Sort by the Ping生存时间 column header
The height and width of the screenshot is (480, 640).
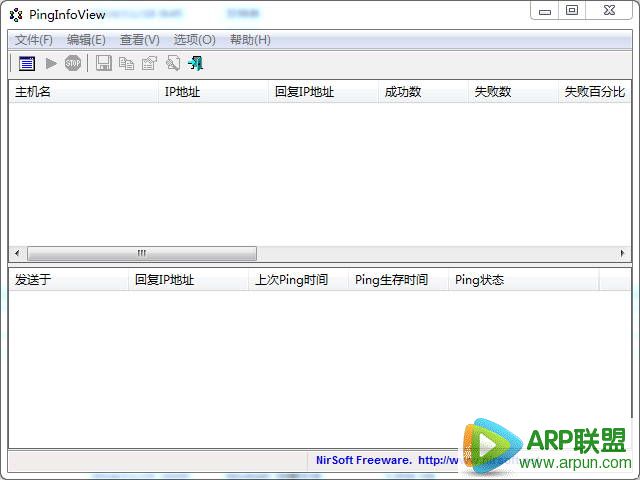tap(398, 280)
